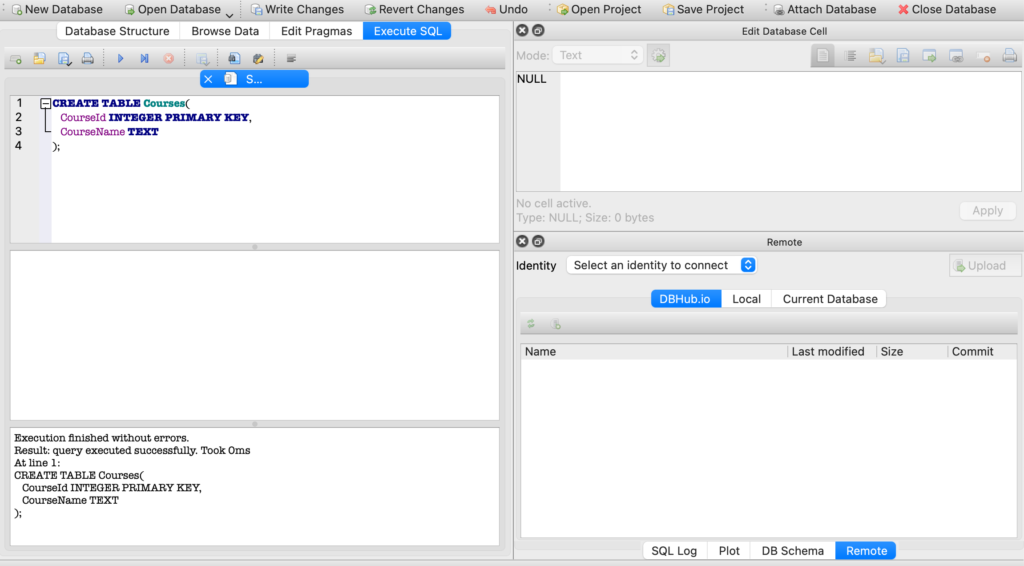Viewport: 1024px width, 566px height.
Task: Click inside the cell editor text area
Action: coord(790,131)
